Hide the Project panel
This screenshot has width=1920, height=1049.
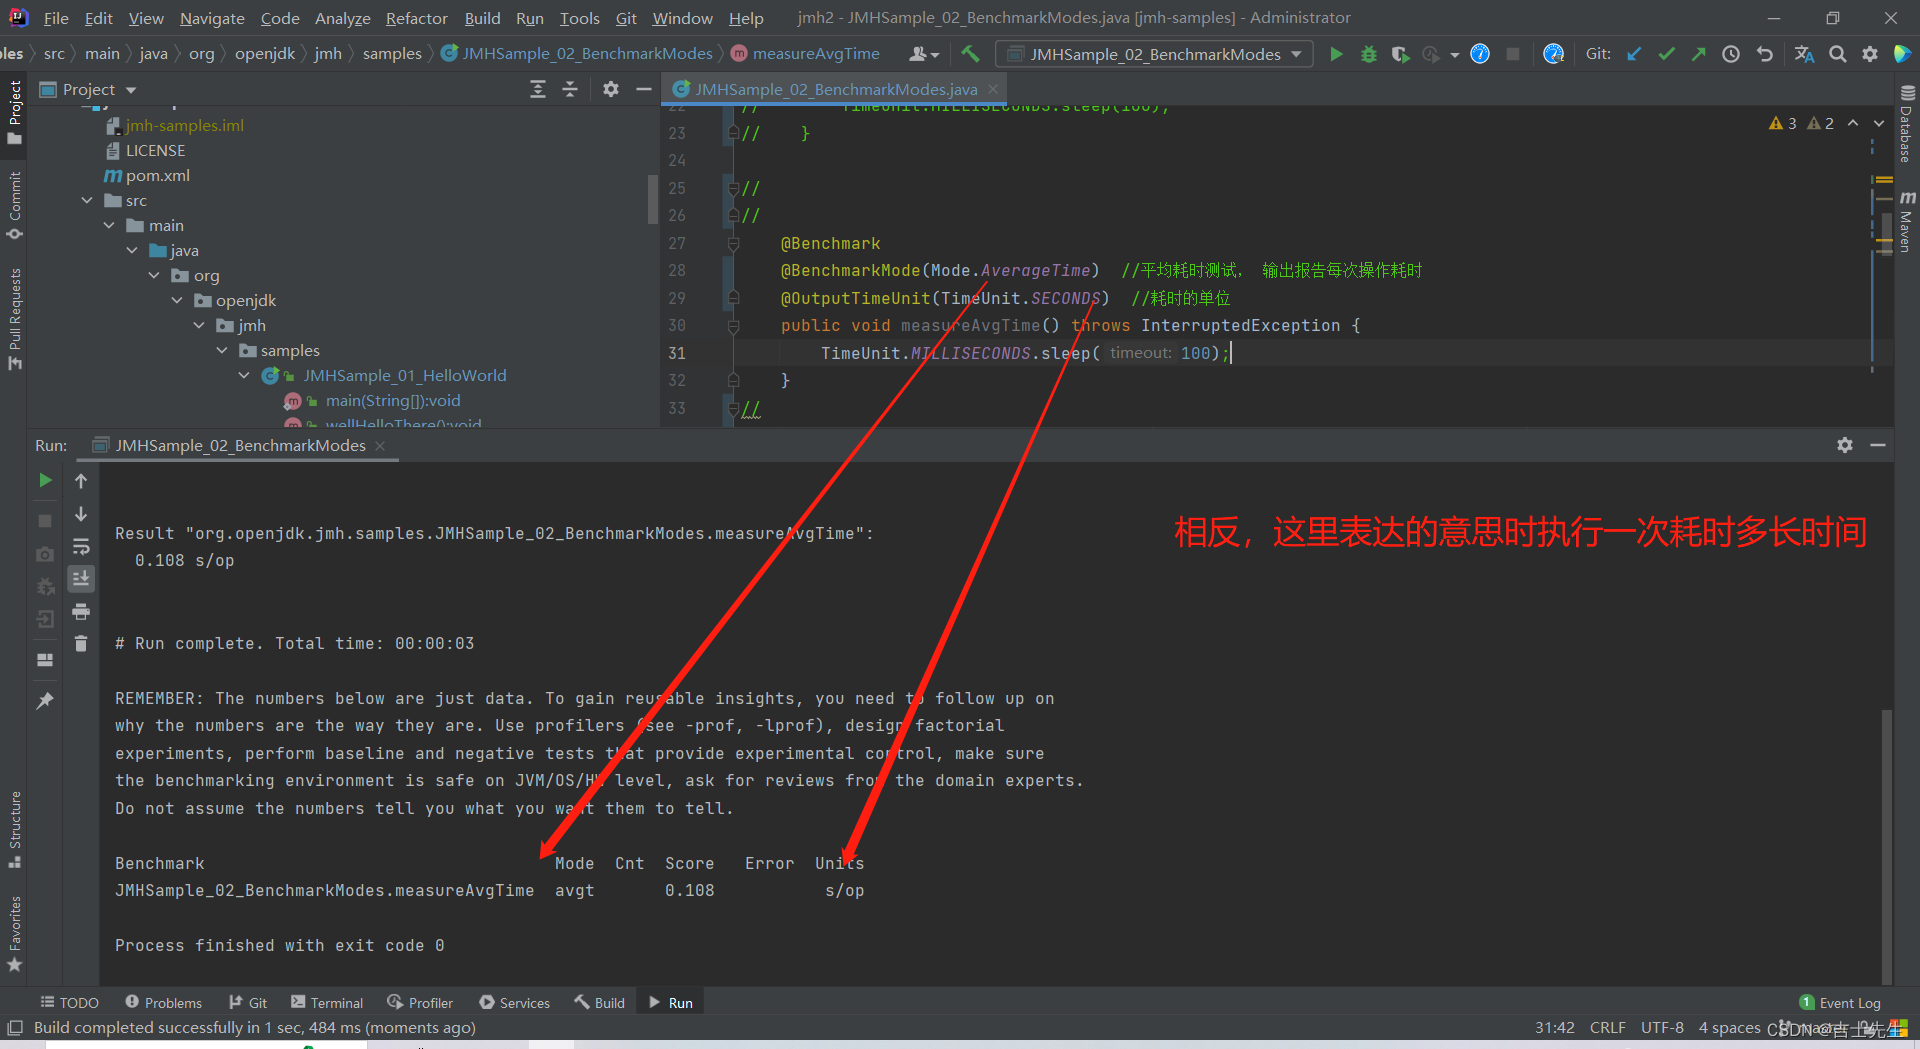(644, 89)
